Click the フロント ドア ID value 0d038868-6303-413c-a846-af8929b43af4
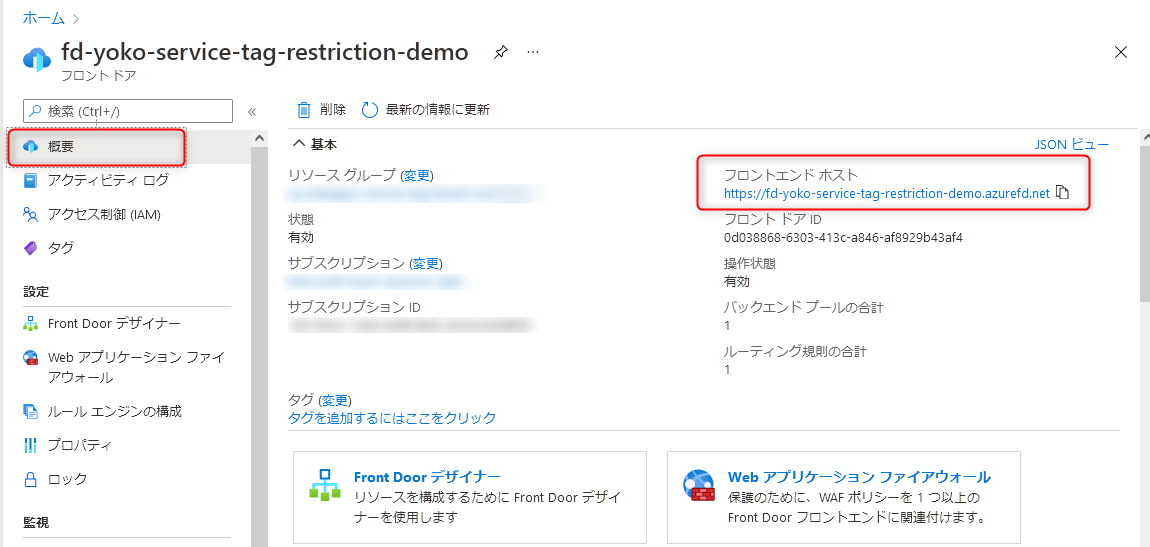This screenshot has height=547, width=1150. click(843, 238)
